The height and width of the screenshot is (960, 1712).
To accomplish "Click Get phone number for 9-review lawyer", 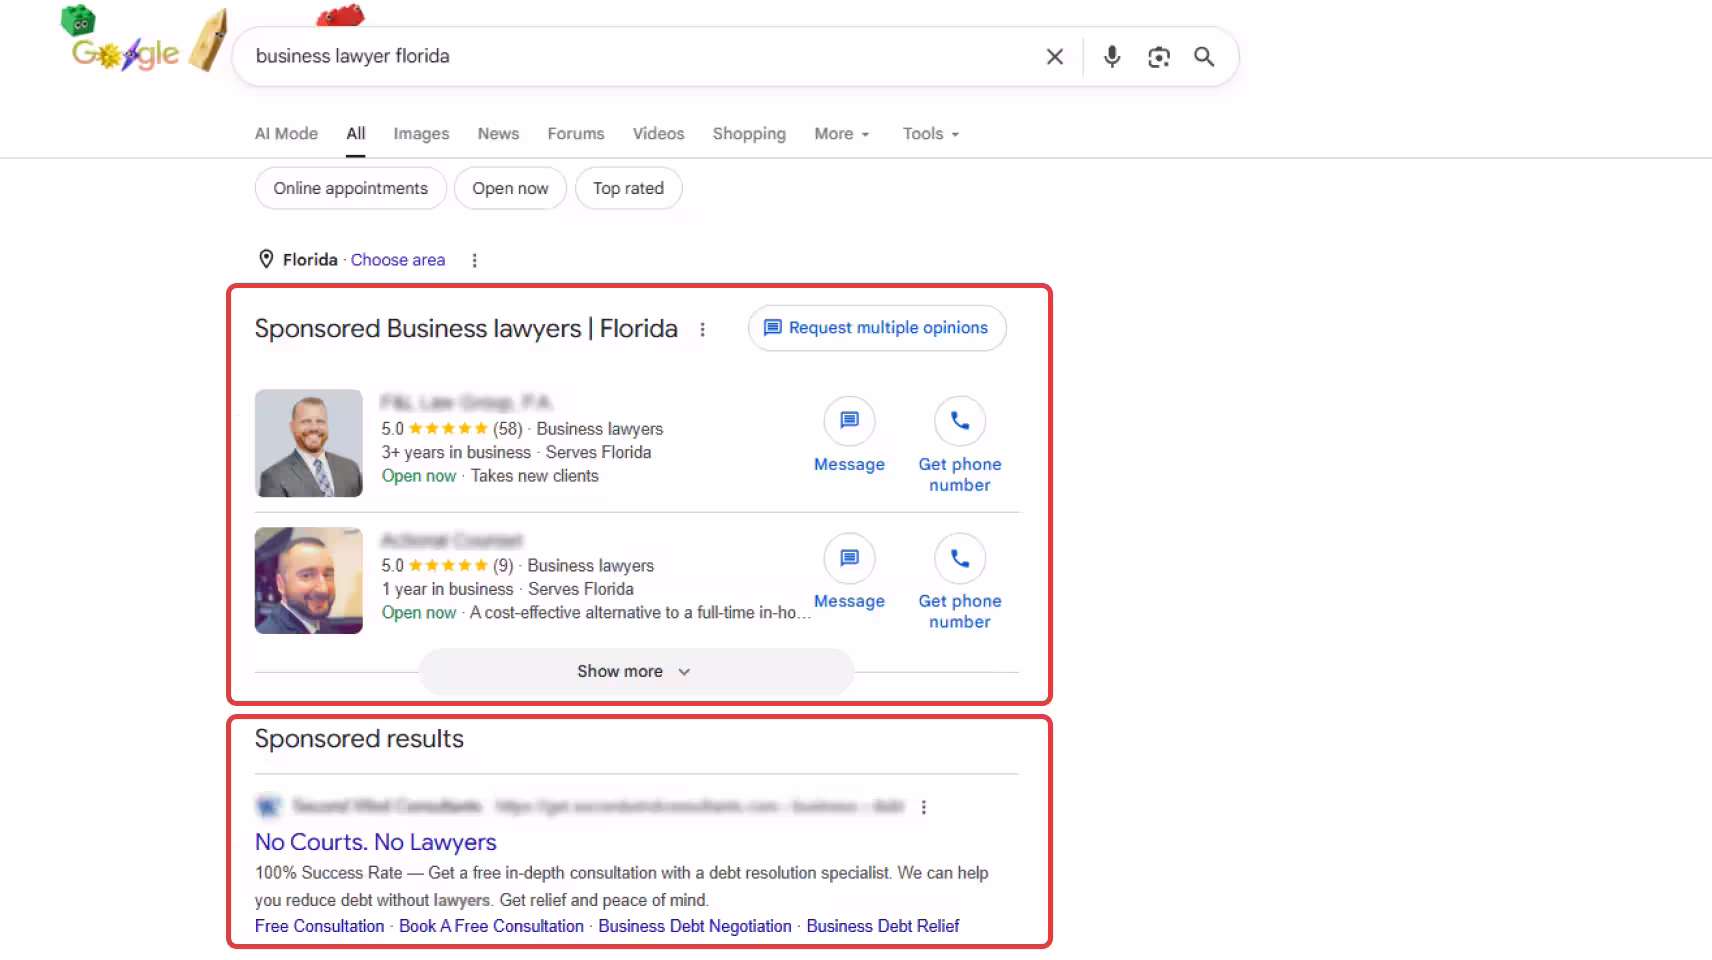I will pos(960,612).
